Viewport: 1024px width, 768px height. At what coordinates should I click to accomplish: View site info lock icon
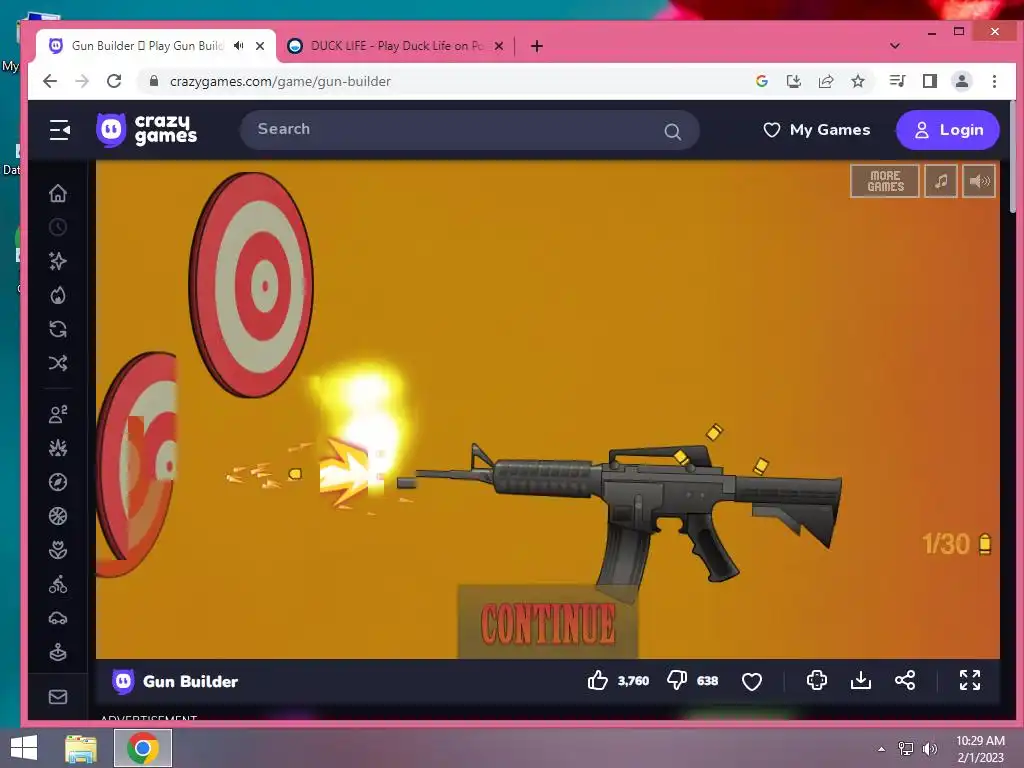(x=154, y=80)
